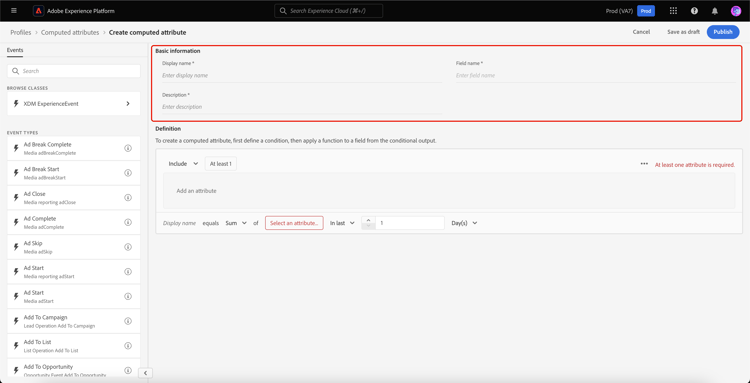Open the apps switcher grid icon
The width and height of the screenshot is (750, 383).
pyautogui.click(x=673, y=11)
